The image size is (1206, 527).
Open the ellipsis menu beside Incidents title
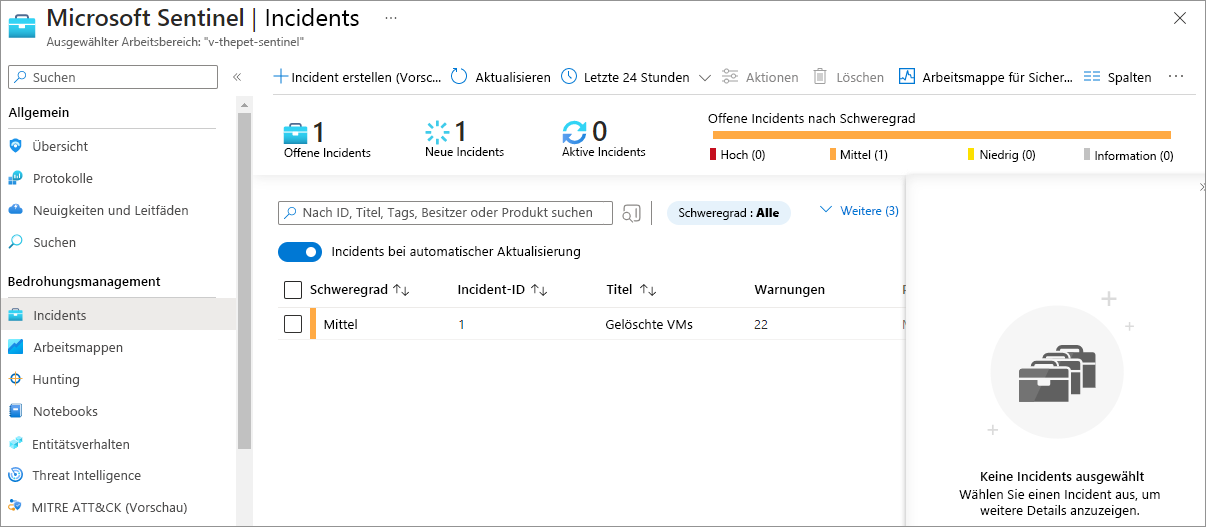[x=391, y=19]
